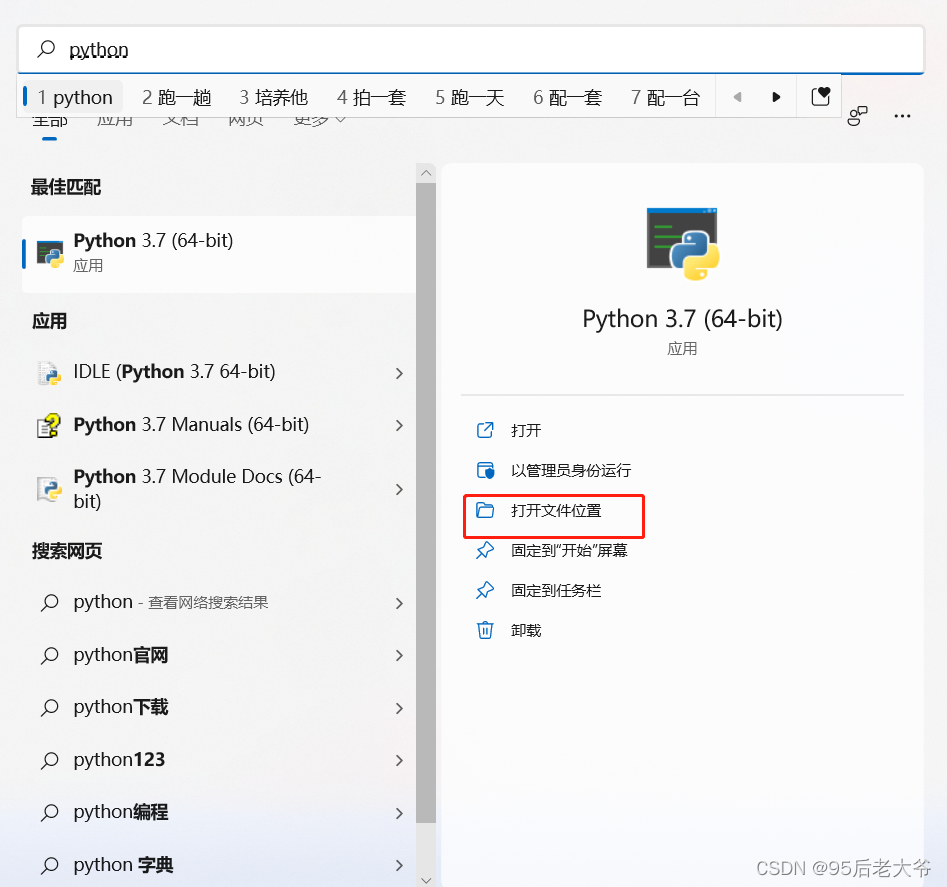Expand python 字典 suggestion chevron
947x887 pixels.
[x=399, y=865]
